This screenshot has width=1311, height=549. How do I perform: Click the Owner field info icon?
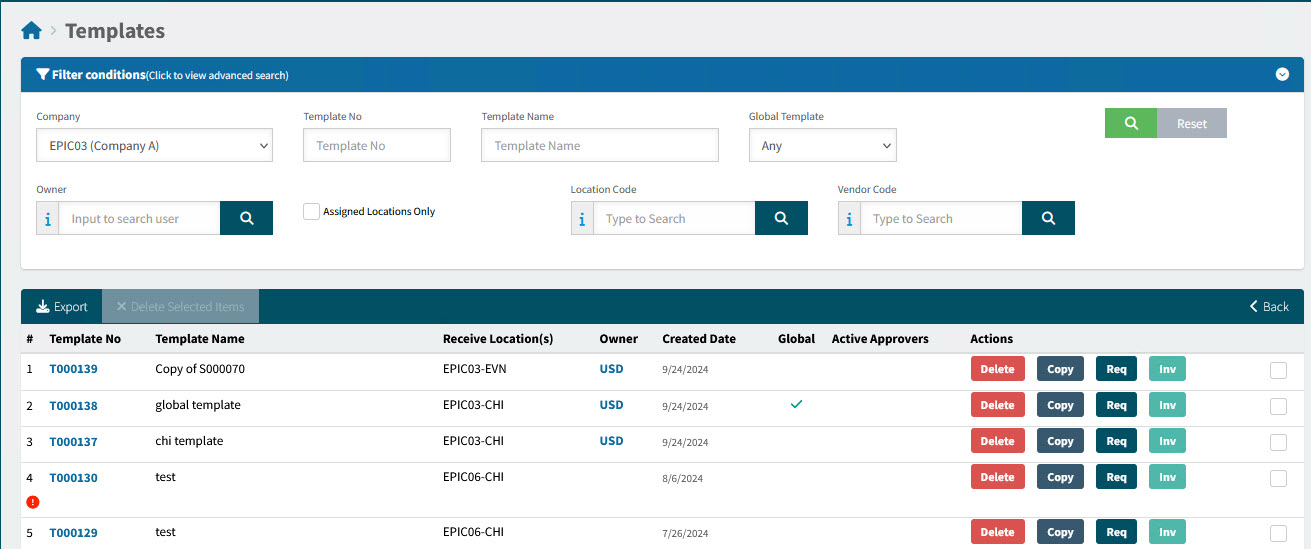coord(48,219)
